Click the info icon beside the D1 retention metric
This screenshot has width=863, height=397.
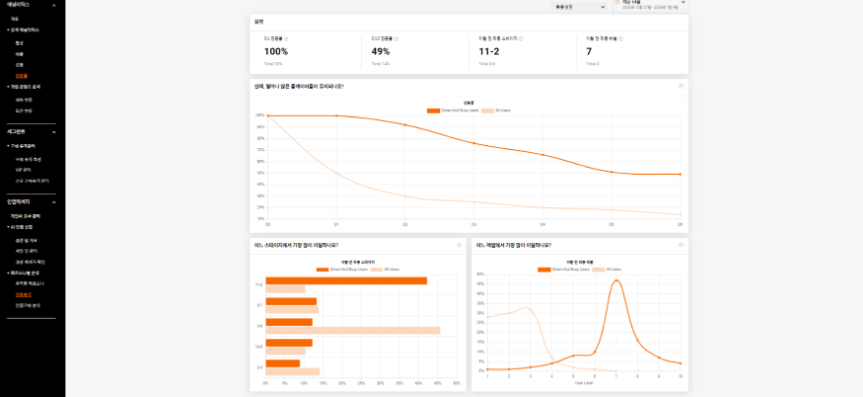[286, 39]
